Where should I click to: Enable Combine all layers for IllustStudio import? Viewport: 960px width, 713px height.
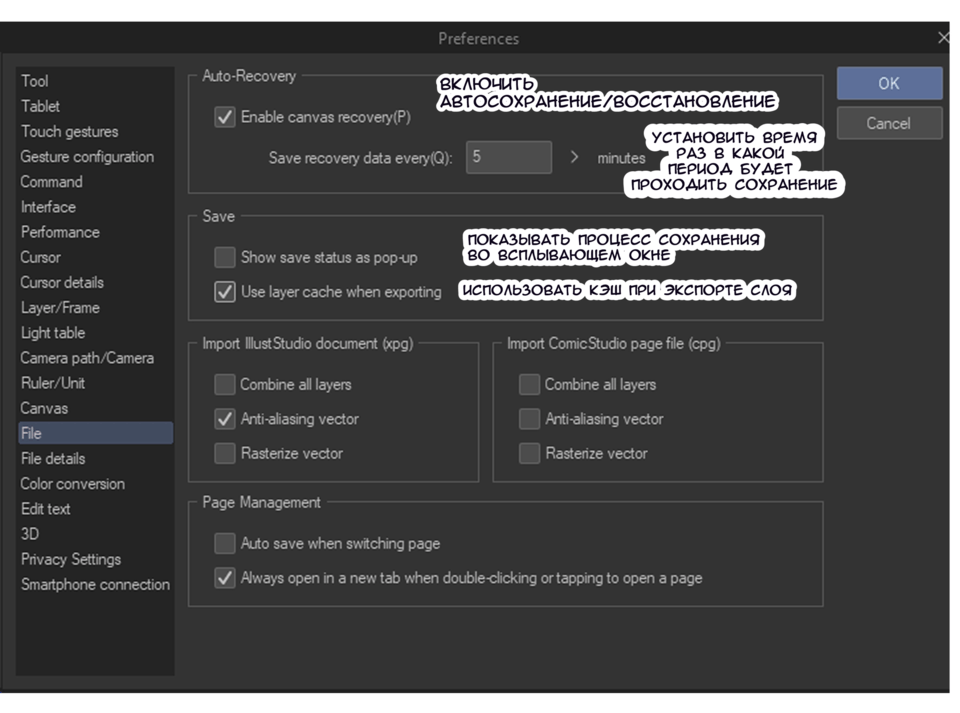225,385
